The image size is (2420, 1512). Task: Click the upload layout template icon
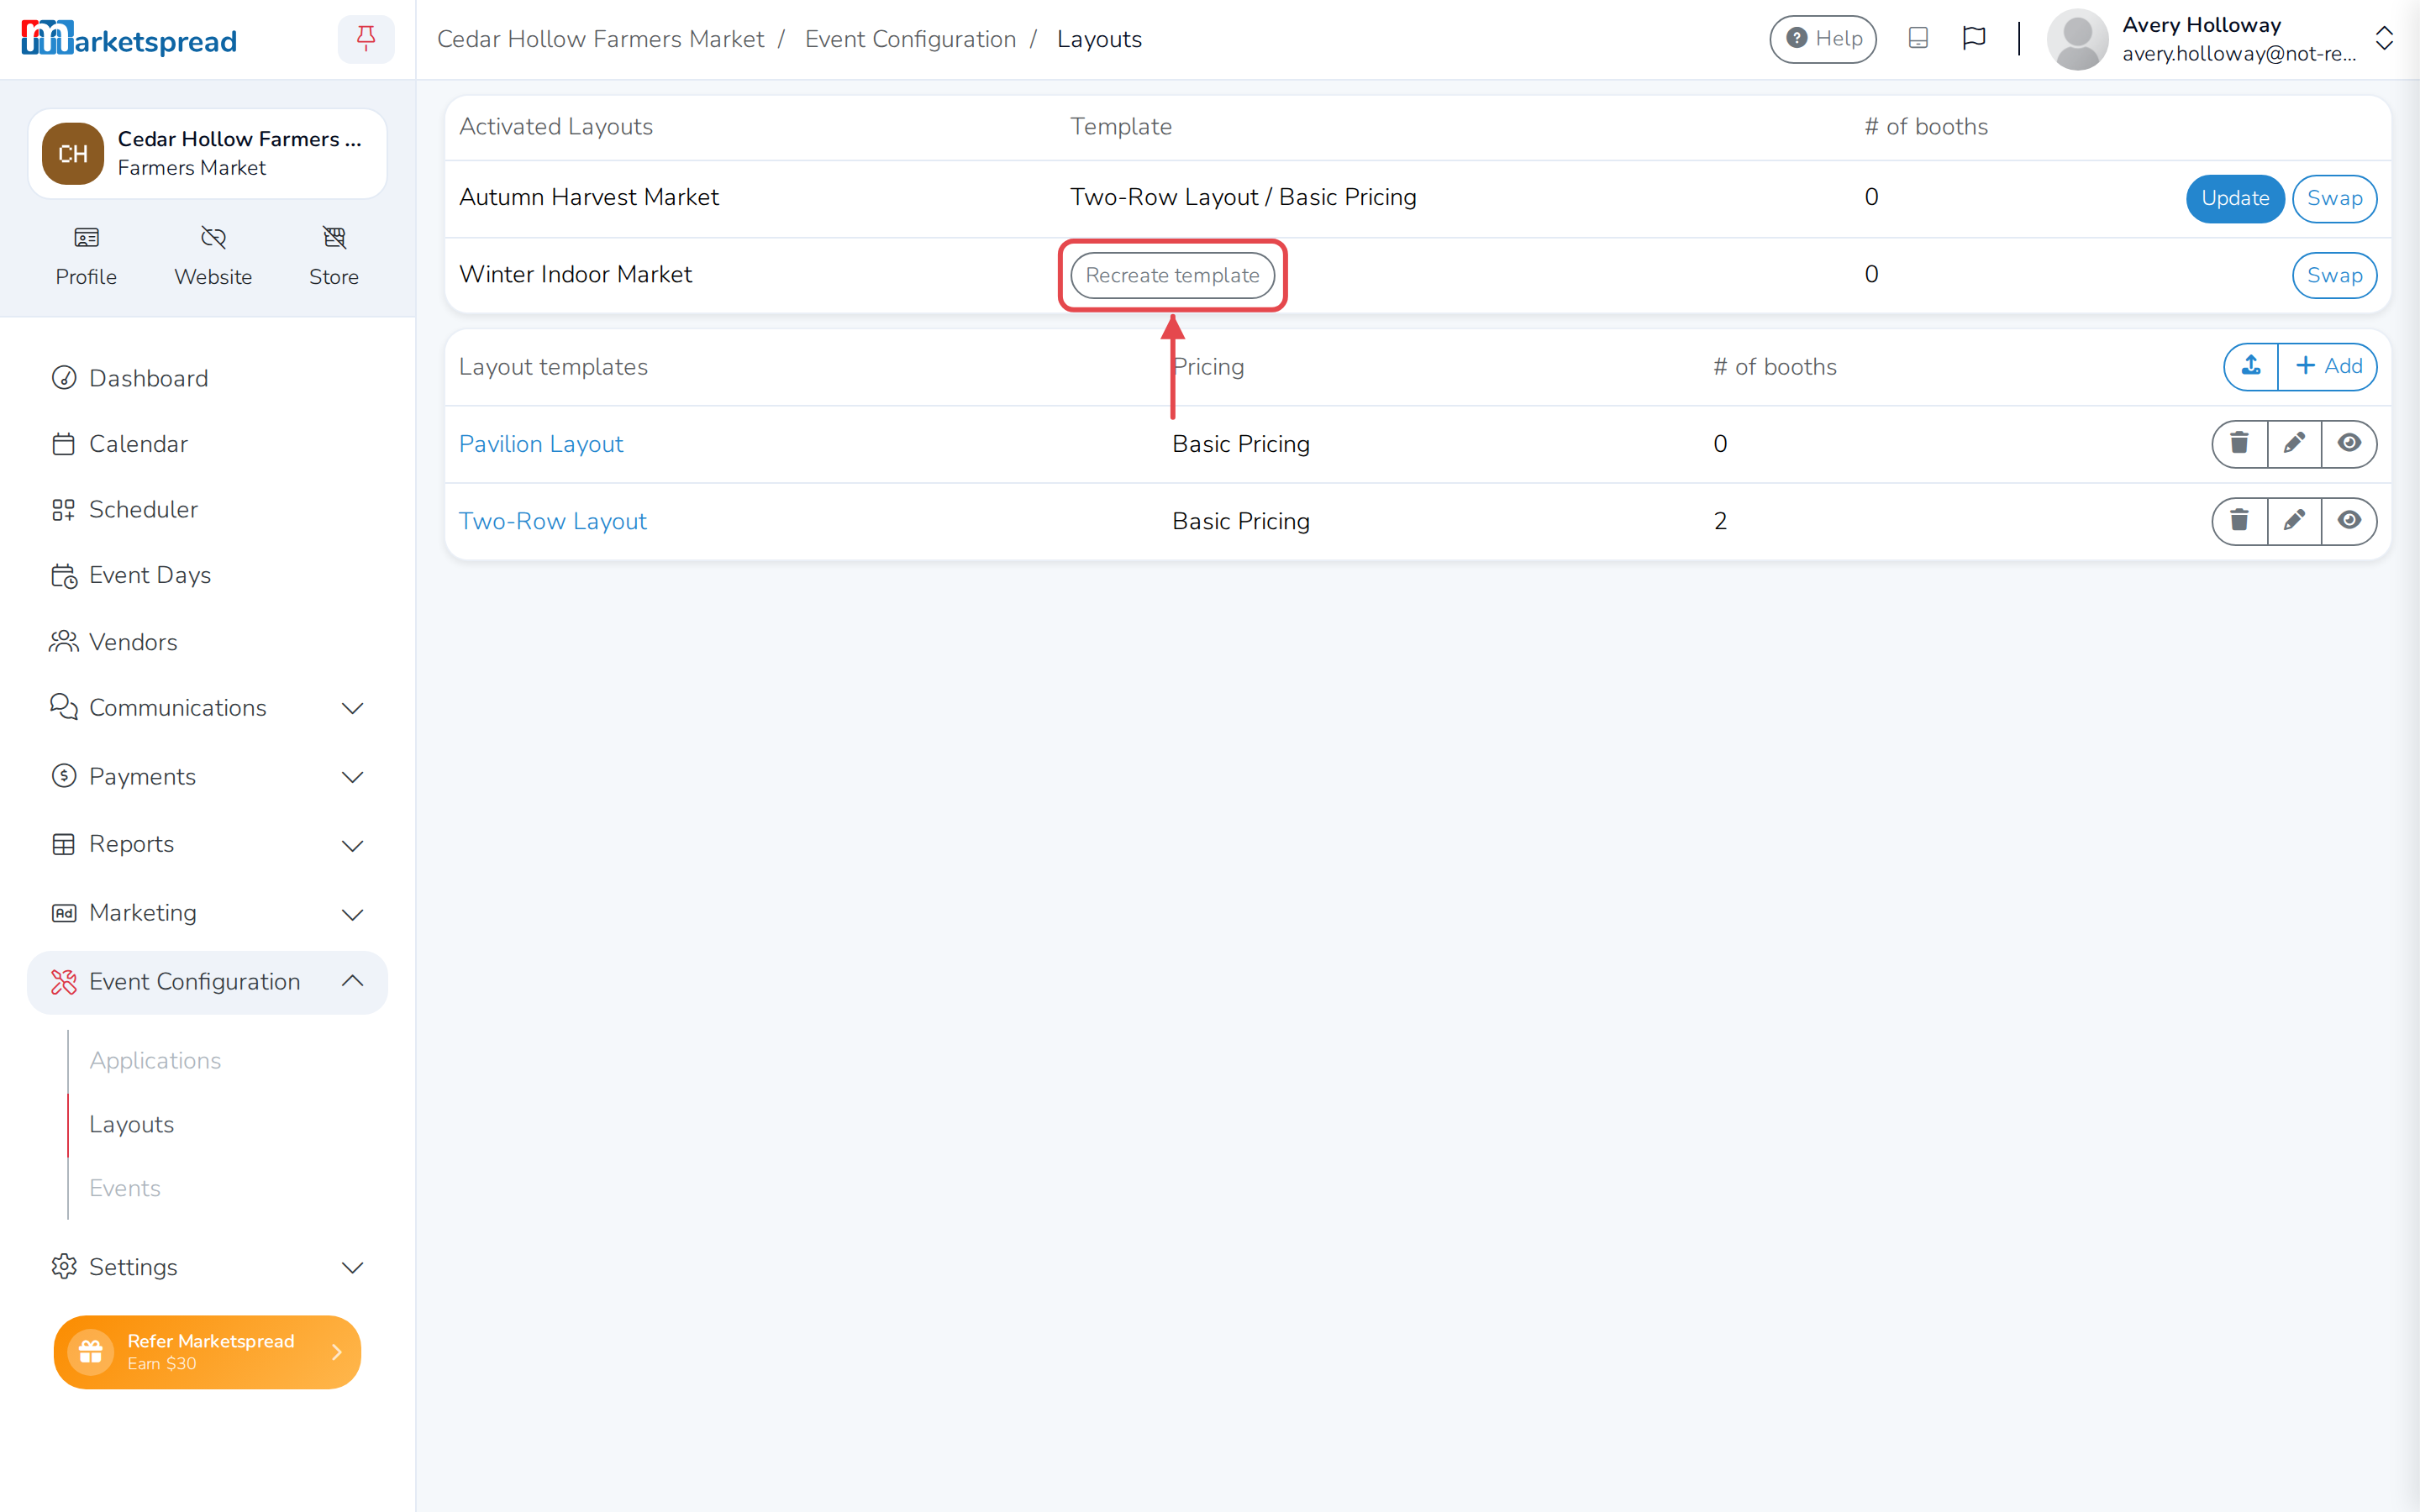[2251, 366]
